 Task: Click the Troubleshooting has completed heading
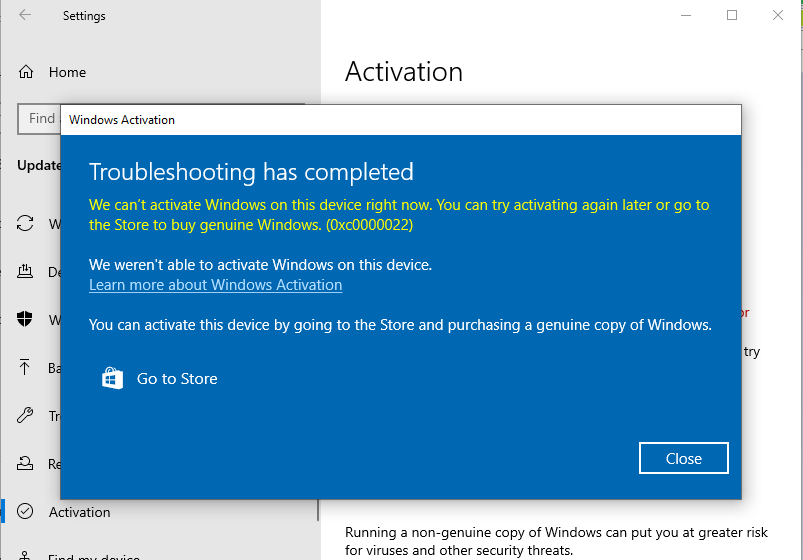point(251,172)
